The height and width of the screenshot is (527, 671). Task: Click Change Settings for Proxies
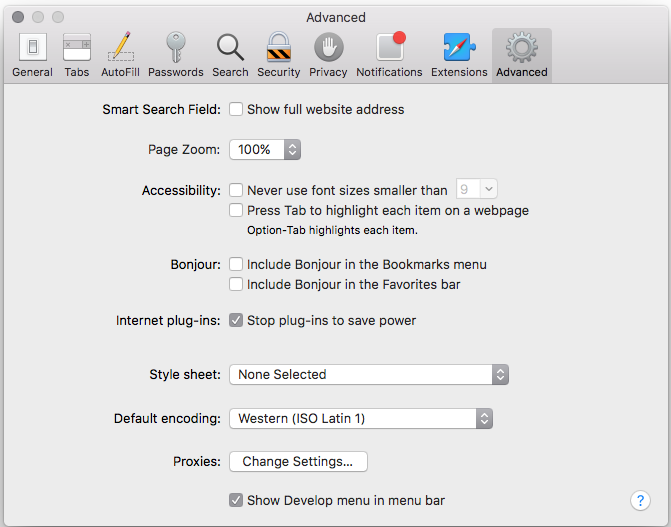[x=298, y=461]
